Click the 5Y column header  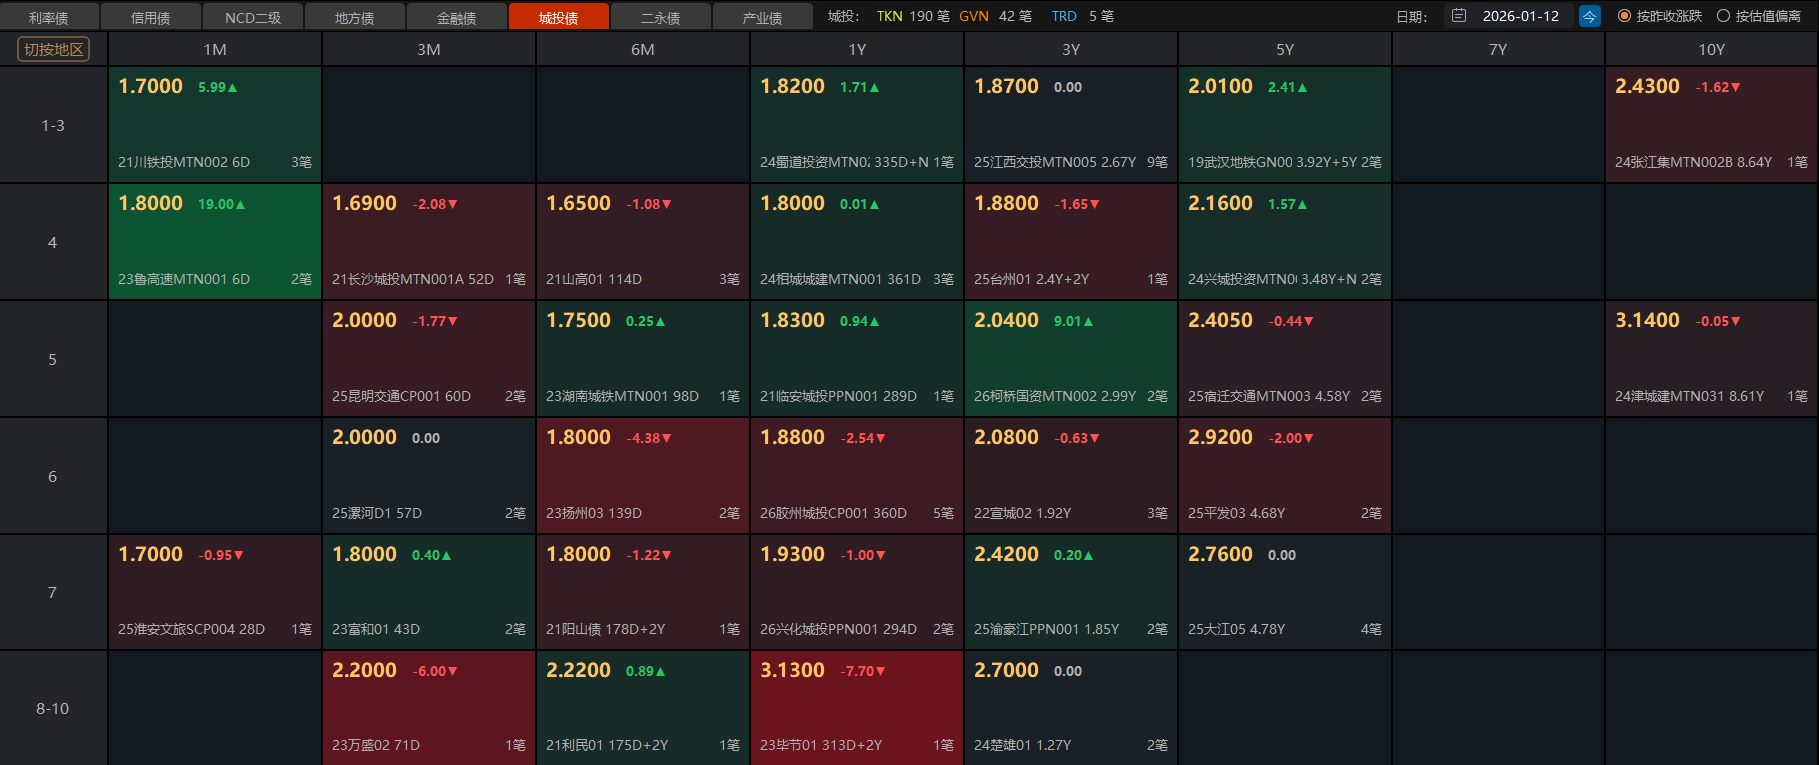tap(1285, 49)
